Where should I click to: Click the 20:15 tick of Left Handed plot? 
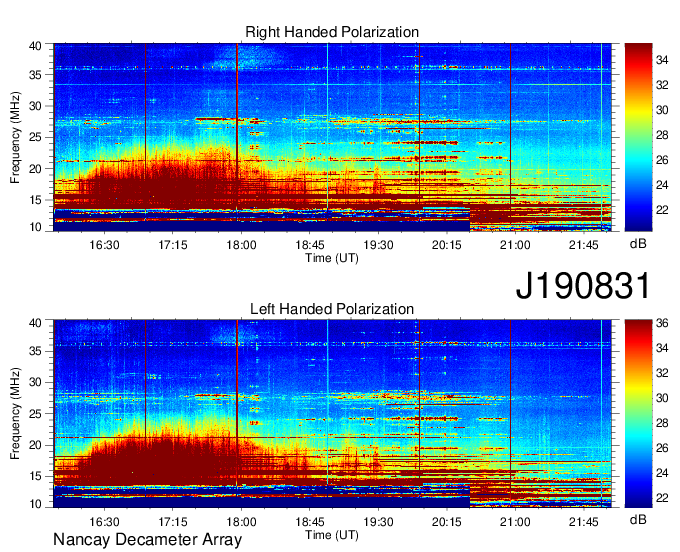[x=447, y=522]
